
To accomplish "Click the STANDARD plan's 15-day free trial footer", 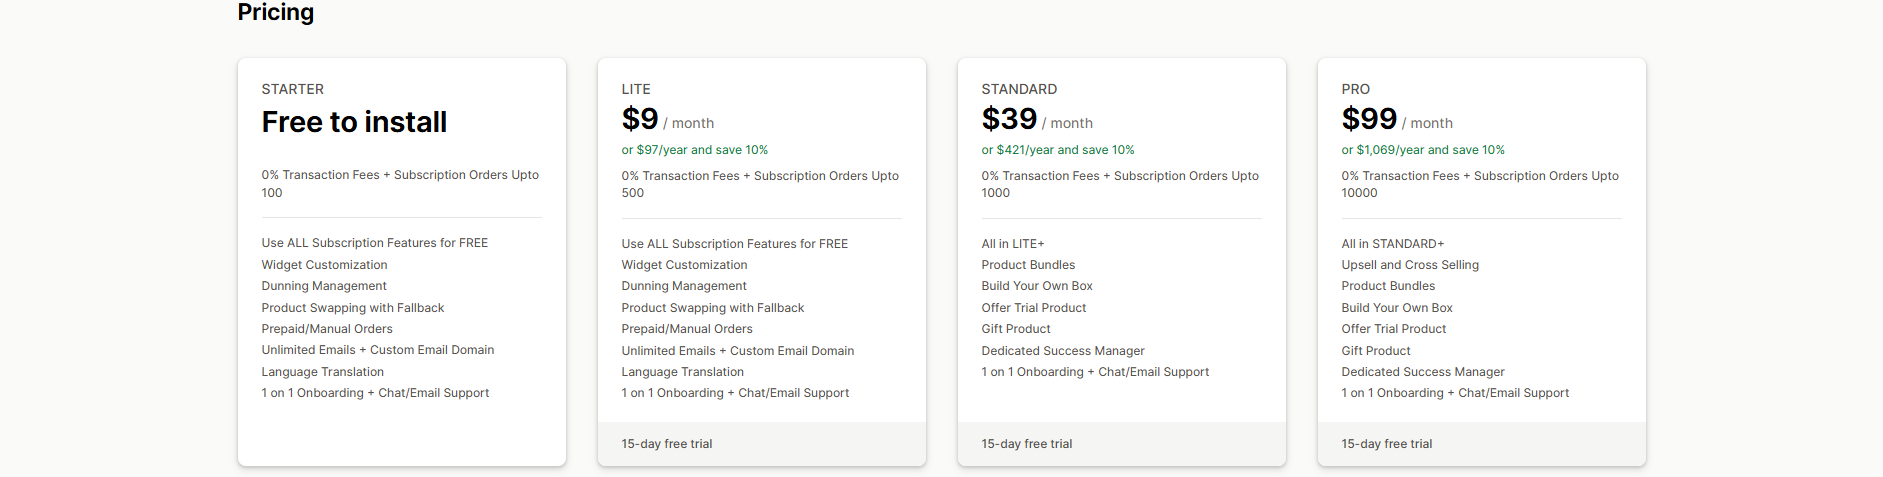I will coord(1027,444).
